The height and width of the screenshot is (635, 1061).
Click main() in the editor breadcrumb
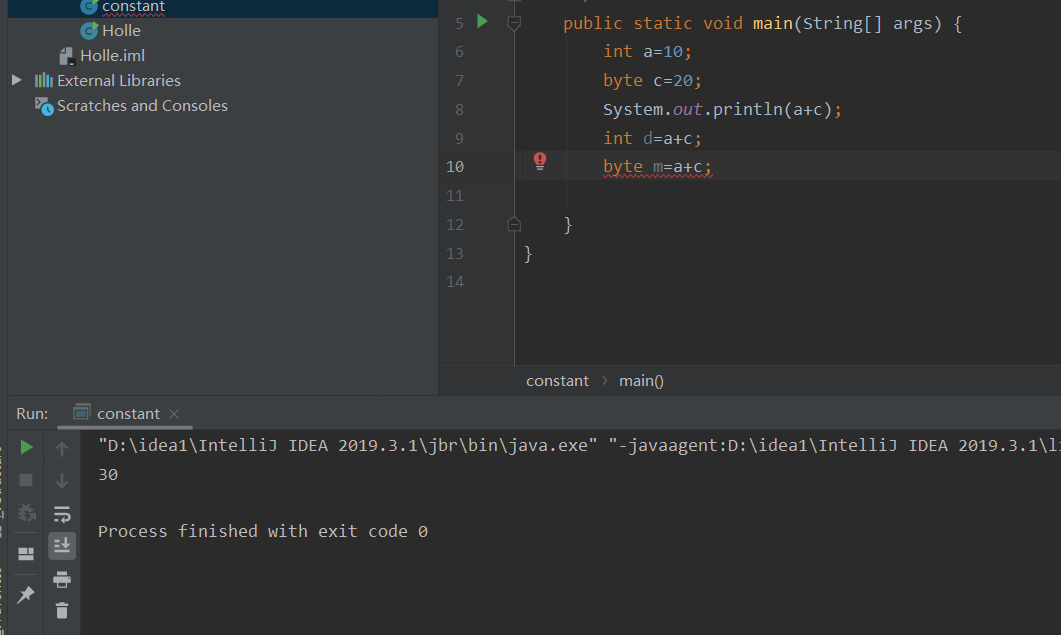641,380
